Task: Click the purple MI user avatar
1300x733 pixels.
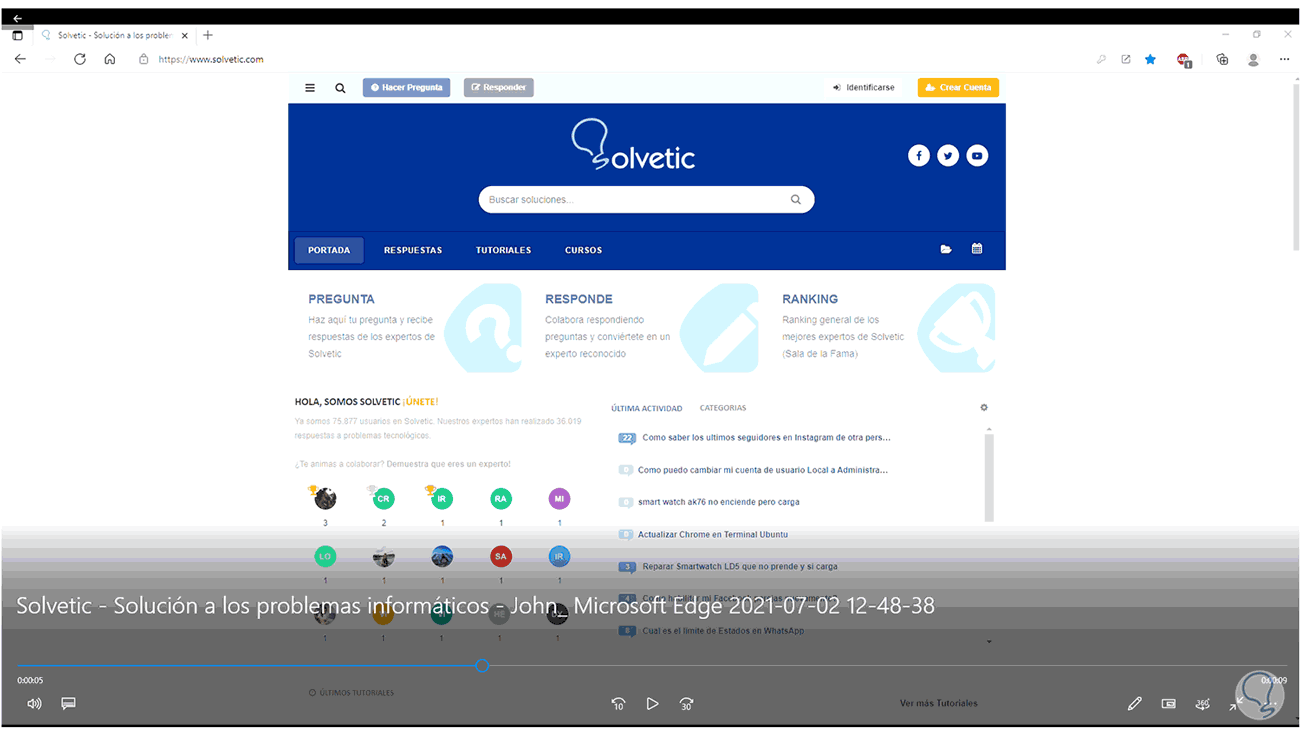Action: click(559, 498)
